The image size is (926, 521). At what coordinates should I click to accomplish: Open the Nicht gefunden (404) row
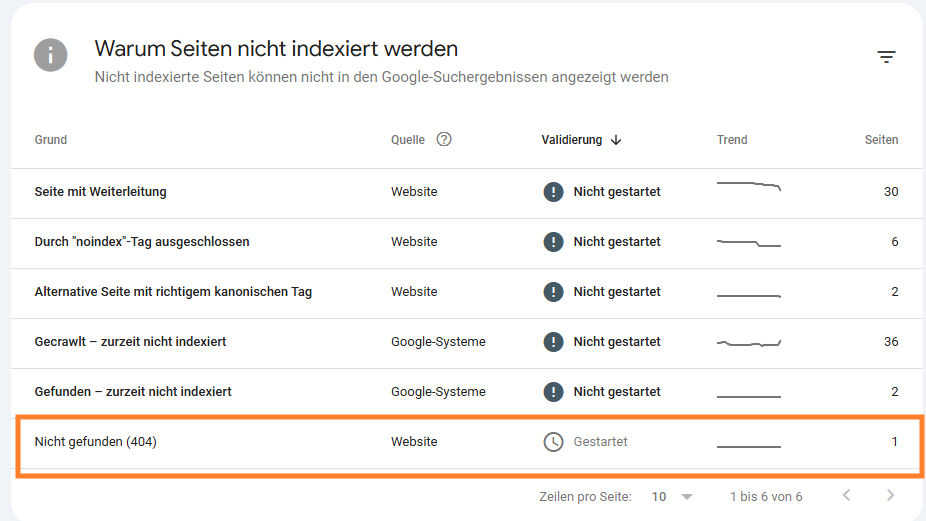[x=96, y=442]
